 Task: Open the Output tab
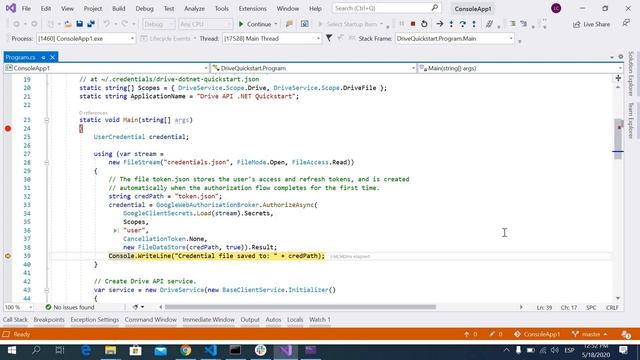coord(250,320)
